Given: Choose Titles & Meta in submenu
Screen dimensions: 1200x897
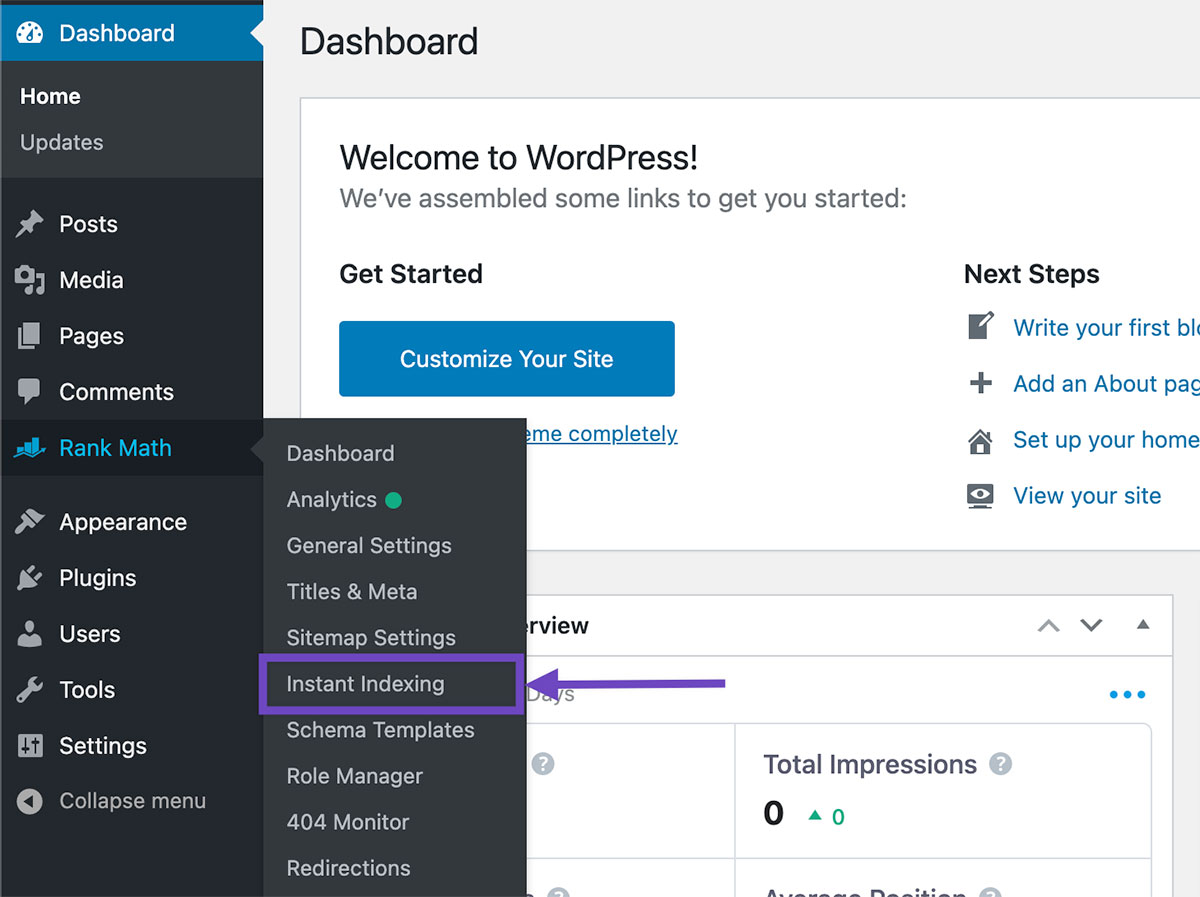Looking at the screenshot, I should pos(352,591).
